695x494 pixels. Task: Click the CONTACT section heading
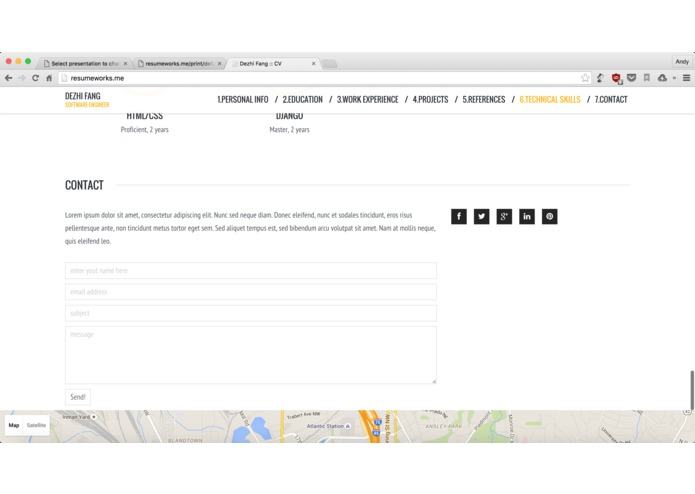pyautogui.click(x=84, y=185)
